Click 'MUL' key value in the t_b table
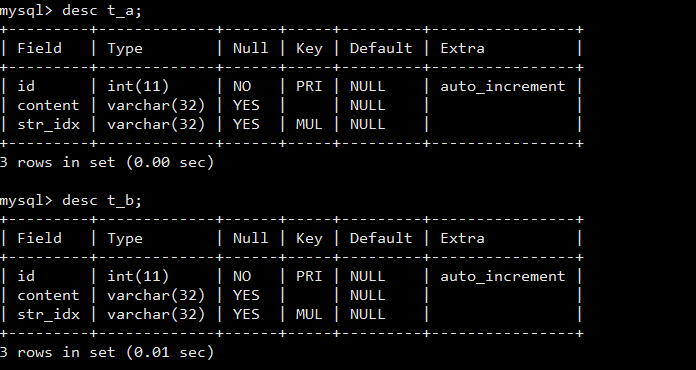The height and width of the screenshot is (370, 696). (309, 314)
